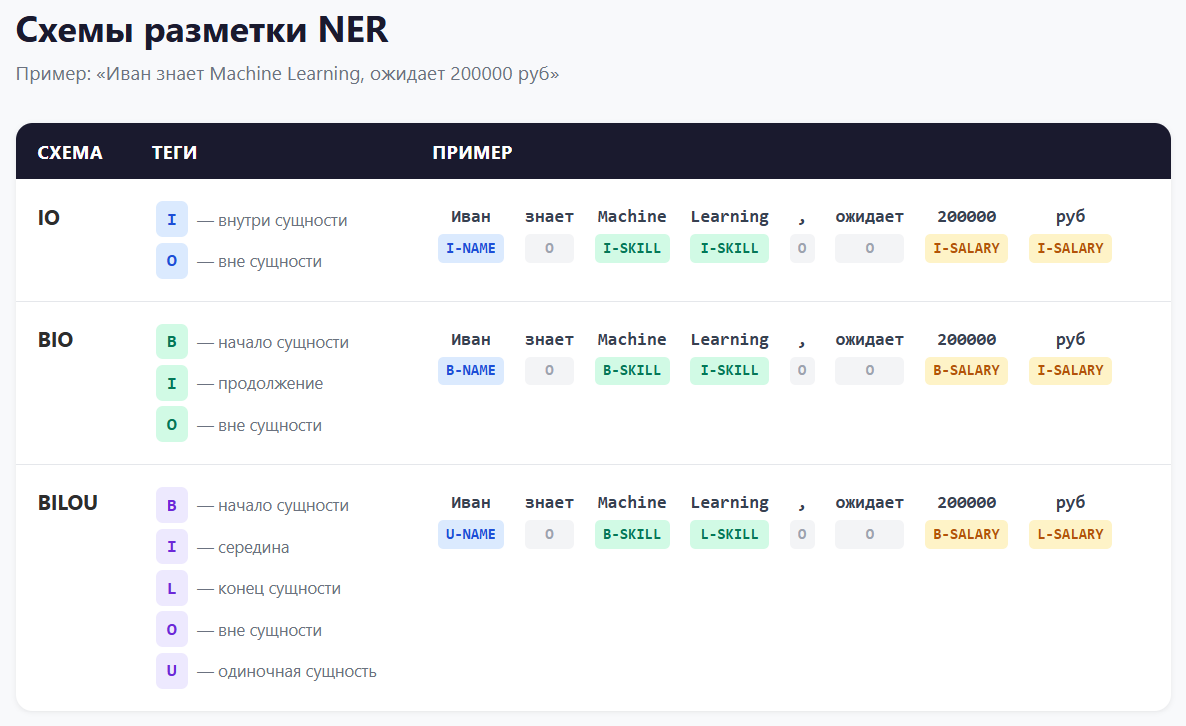Click the example sentence under the title
This screenshot has width=1186, height=726.
pos(287,73)
